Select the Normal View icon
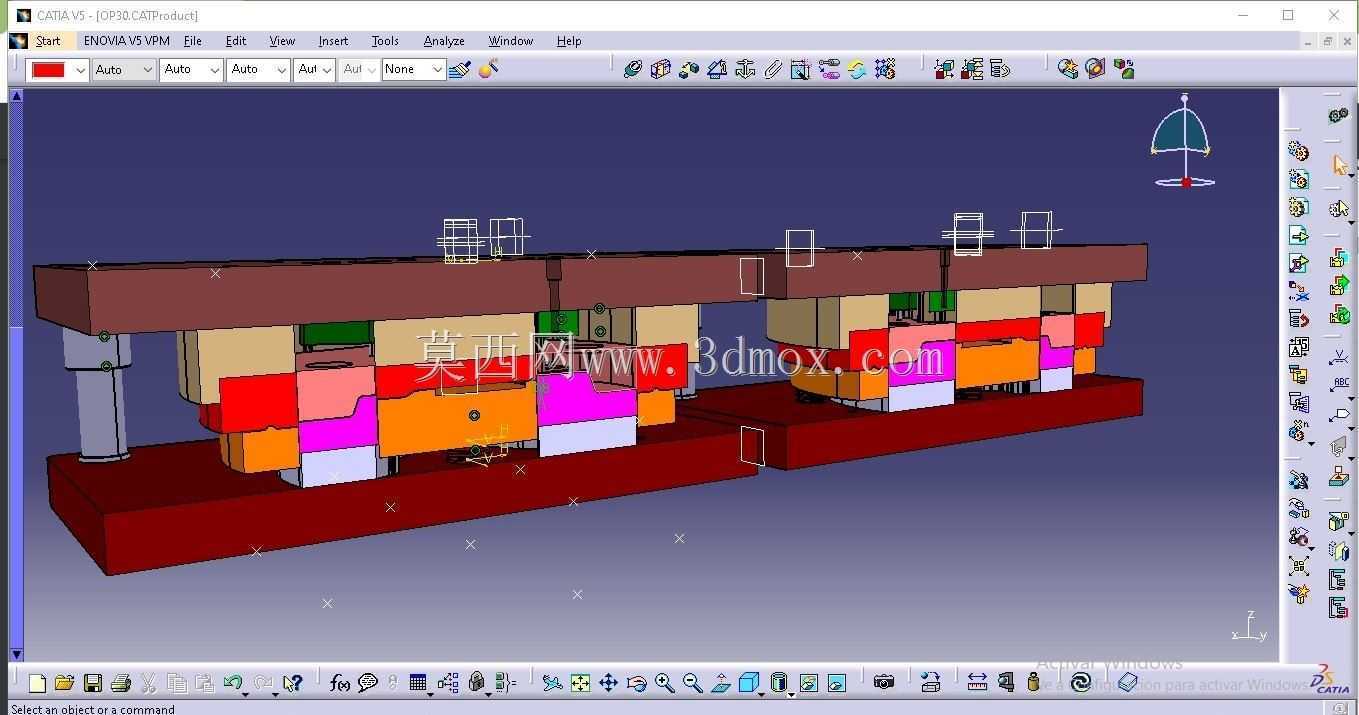This screenshot has height=715, width=1359. tap(720, 683)
